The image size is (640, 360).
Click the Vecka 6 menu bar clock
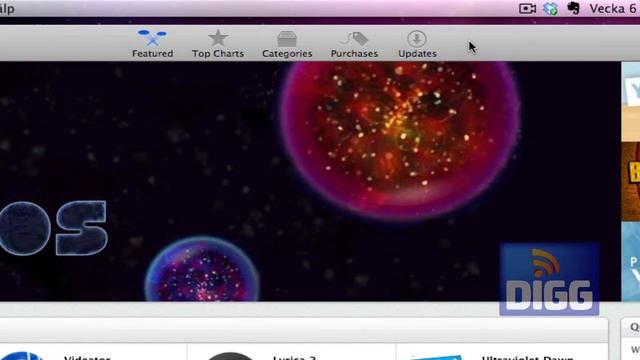coord(613,9)
